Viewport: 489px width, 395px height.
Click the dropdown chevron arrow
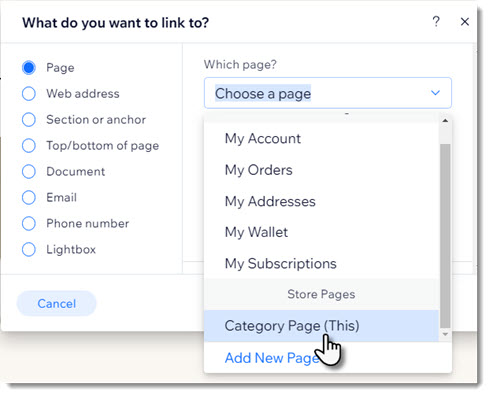click(x=435, y=93)
